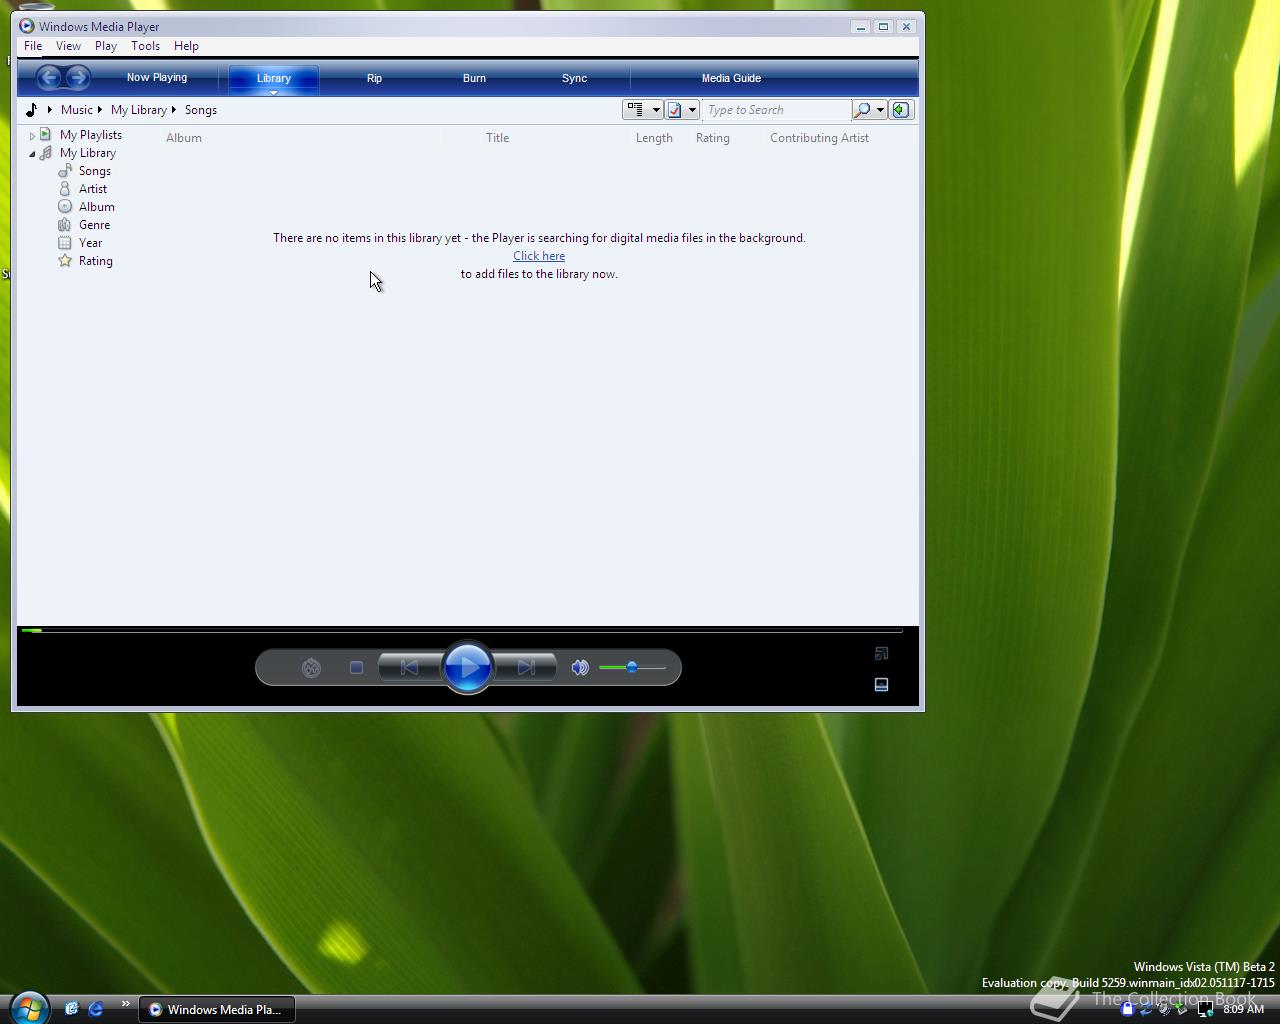Click the music note category icon
Screen dimensions: 1280x1024
coord(32,110)
